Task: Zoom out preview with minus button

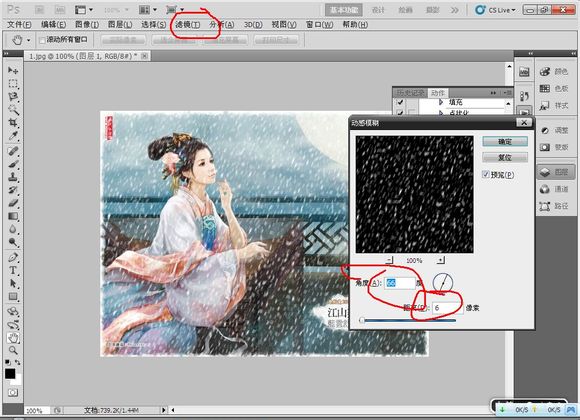Action: pyautogui.click(x=389, y=260)
